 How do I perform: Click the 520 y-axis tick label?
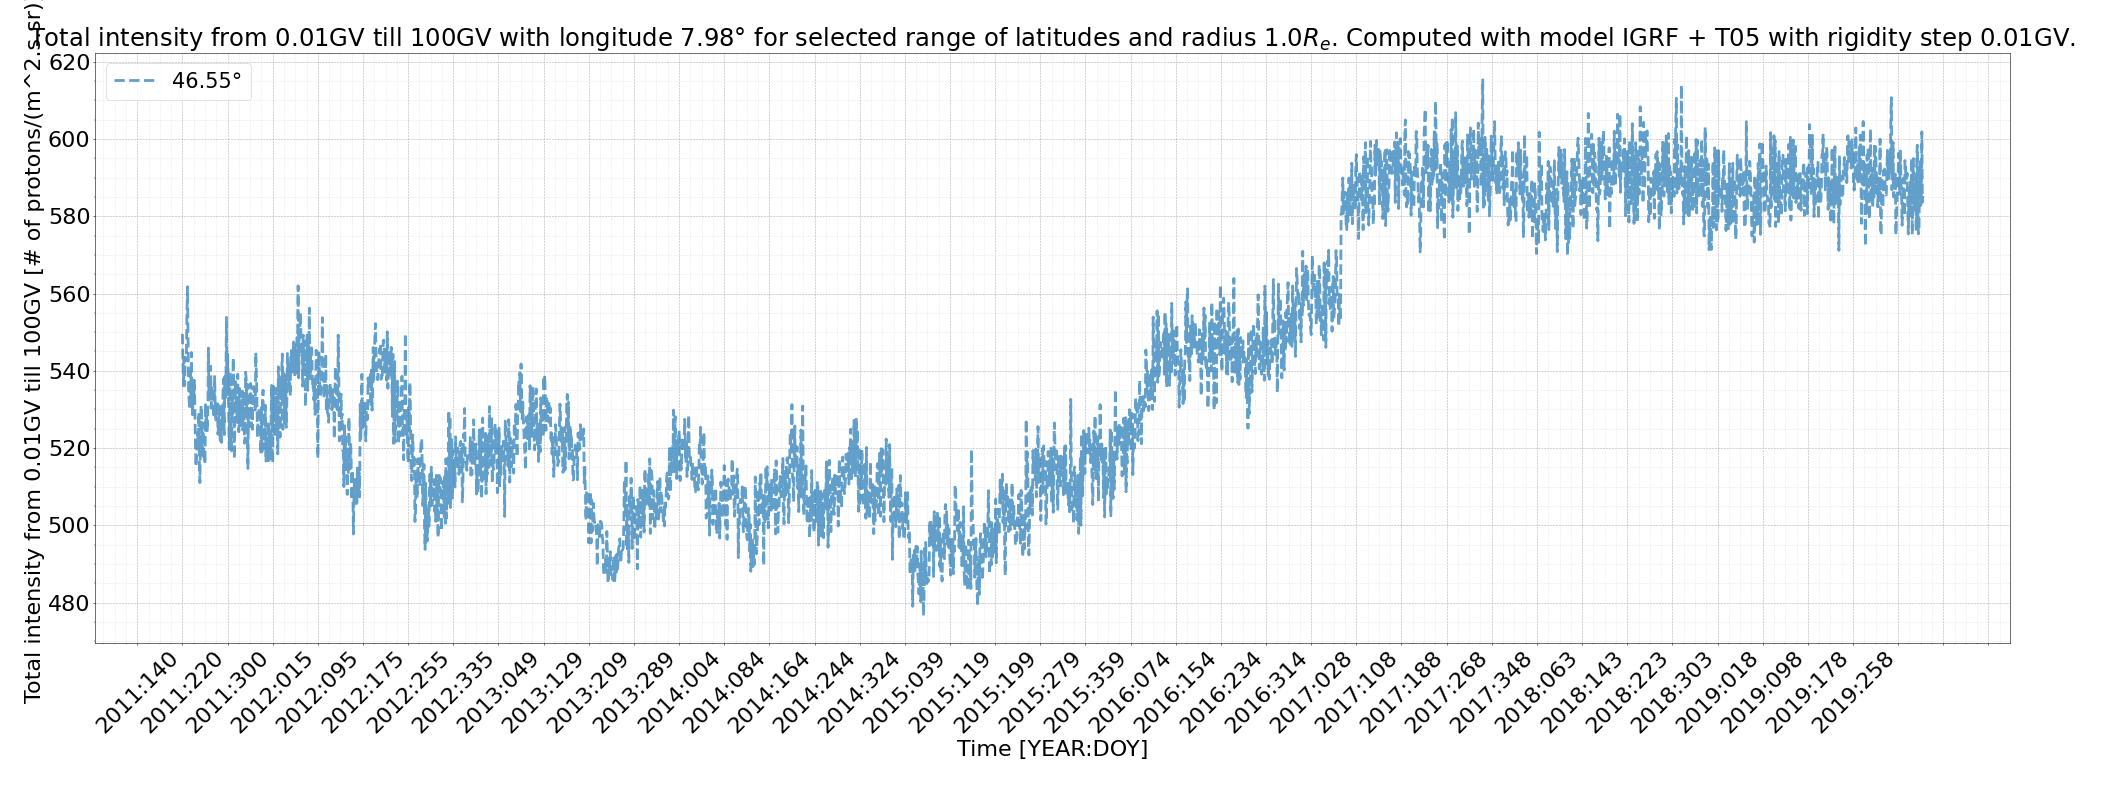[67, 448]
